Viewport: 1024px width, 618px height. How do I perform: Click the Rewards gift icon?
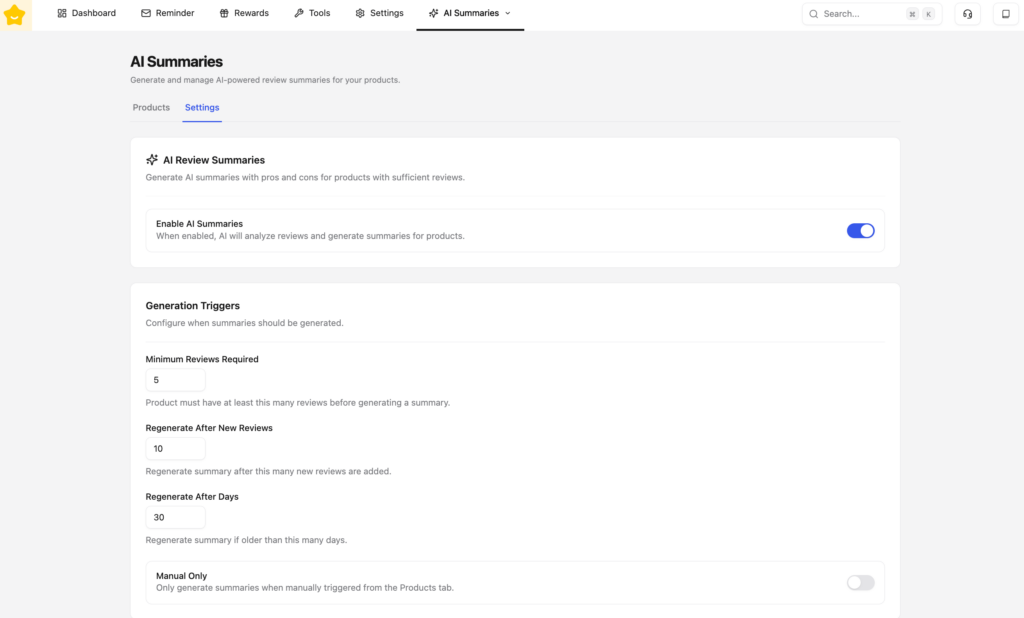point(224,13)
